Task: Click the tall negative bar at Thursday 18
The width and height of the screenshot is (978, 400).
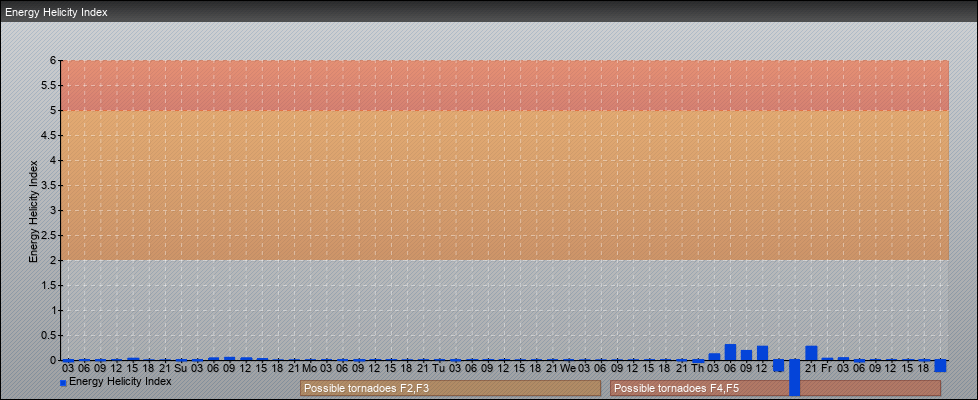Action: coord(795,378)
